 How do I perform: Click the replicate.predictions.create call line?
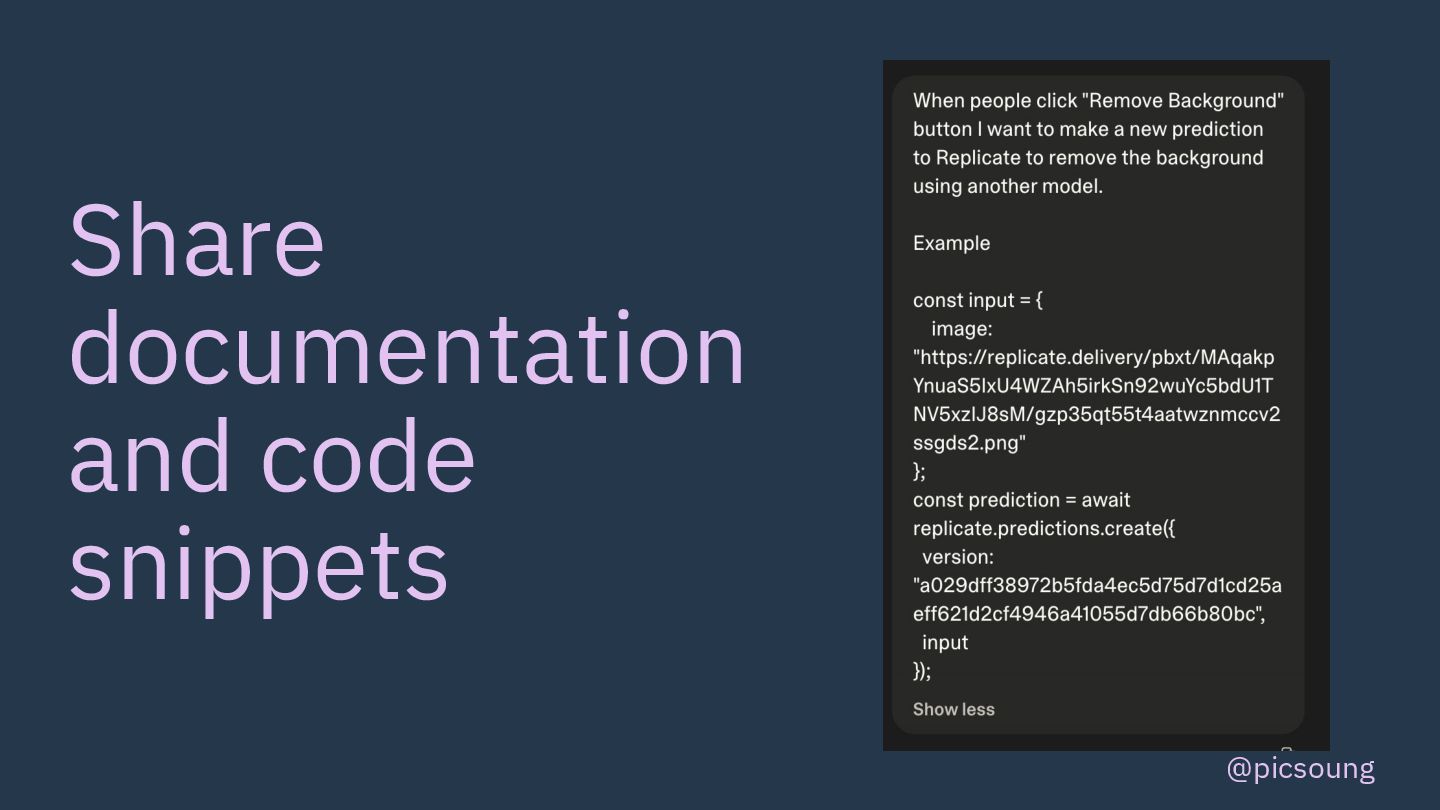pos(1043,528)
